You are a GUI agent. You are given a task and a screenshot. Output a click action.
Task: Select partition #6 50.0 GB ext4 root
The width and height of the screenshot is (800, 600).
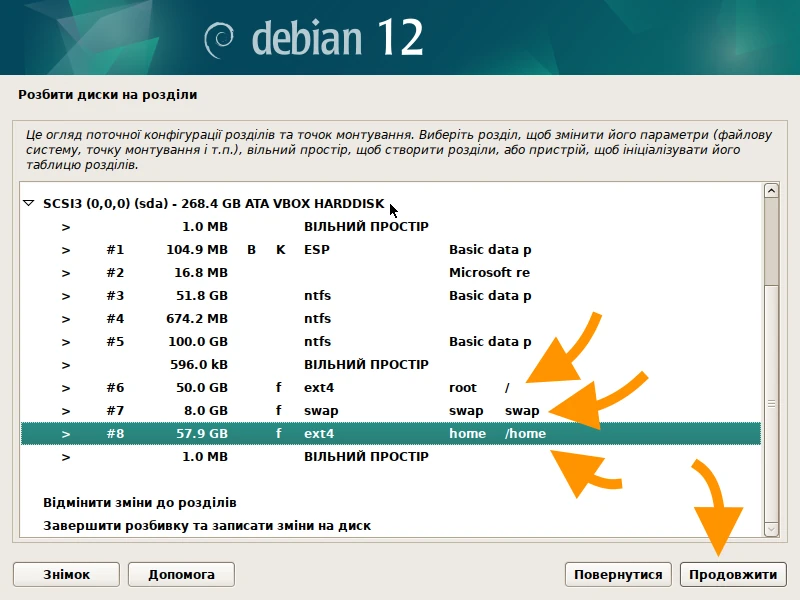[391, 387]
